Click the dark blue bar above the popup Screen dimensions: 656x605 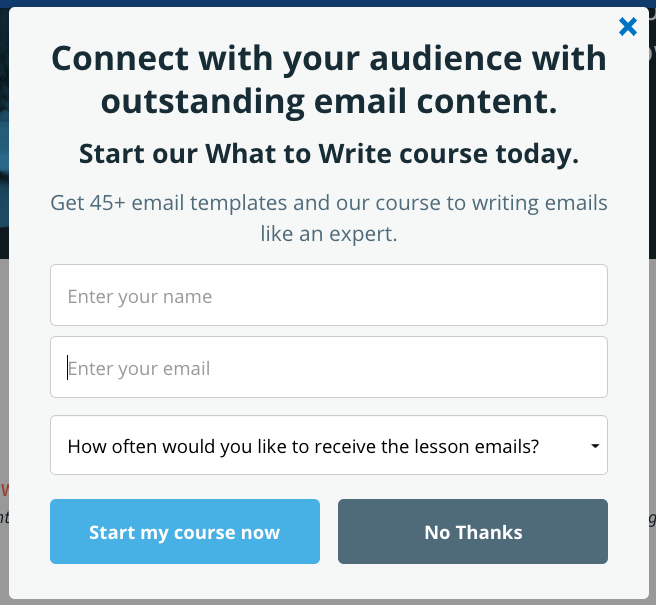(328, 3)
